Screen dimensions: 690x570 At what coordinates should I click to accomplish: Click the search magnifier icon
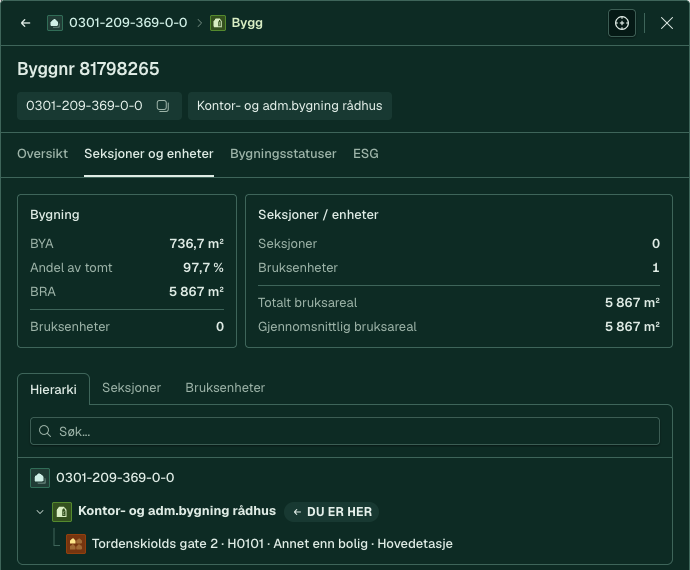(x=44, y=431)
